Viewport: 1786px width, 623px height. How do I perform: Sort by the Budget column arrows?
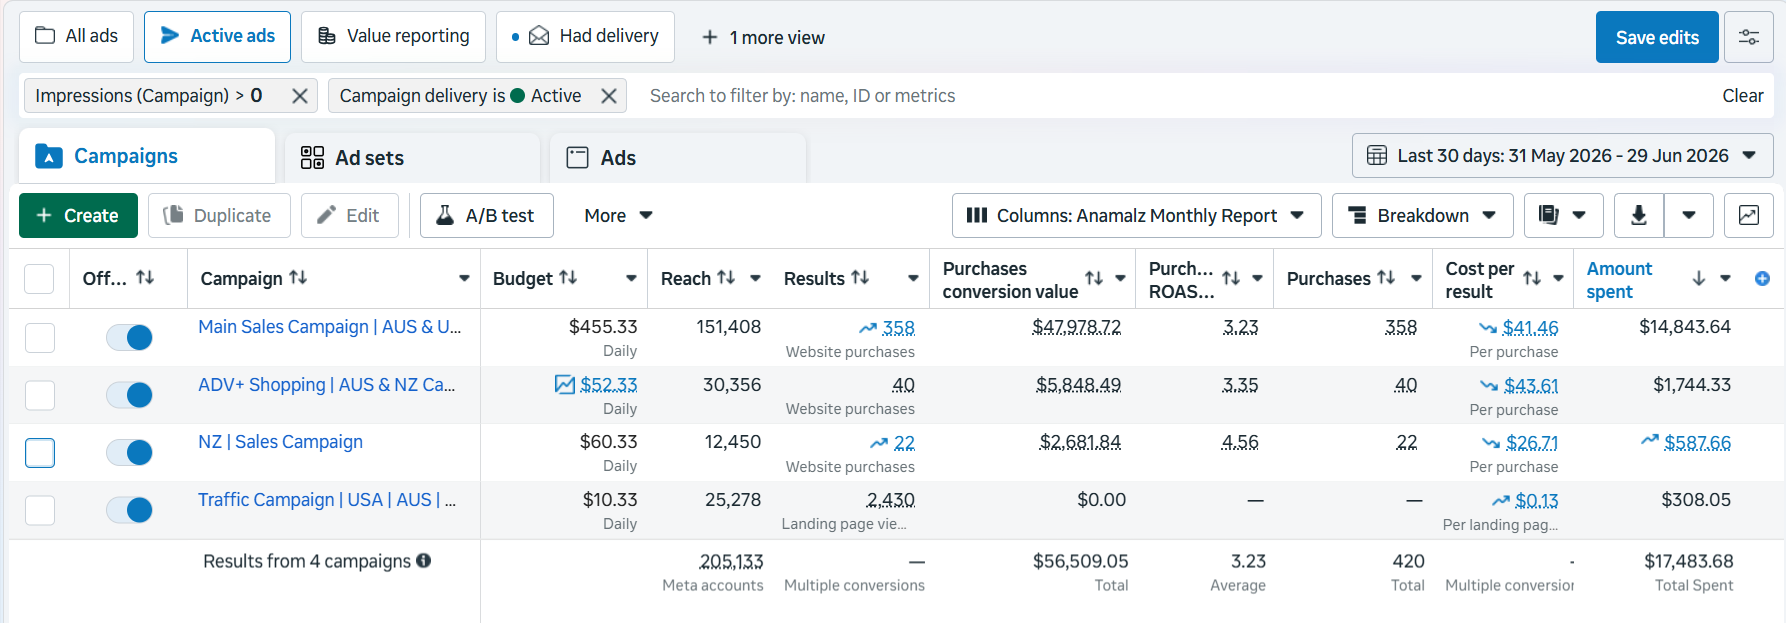[x=568, y=278]
